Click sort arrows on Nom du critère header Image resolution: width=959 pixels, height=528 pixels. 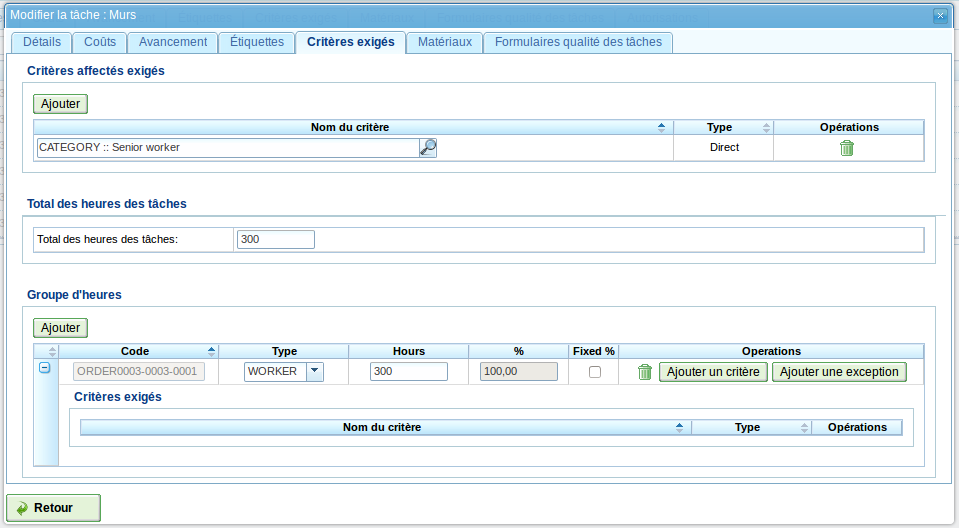pos(661,128)
